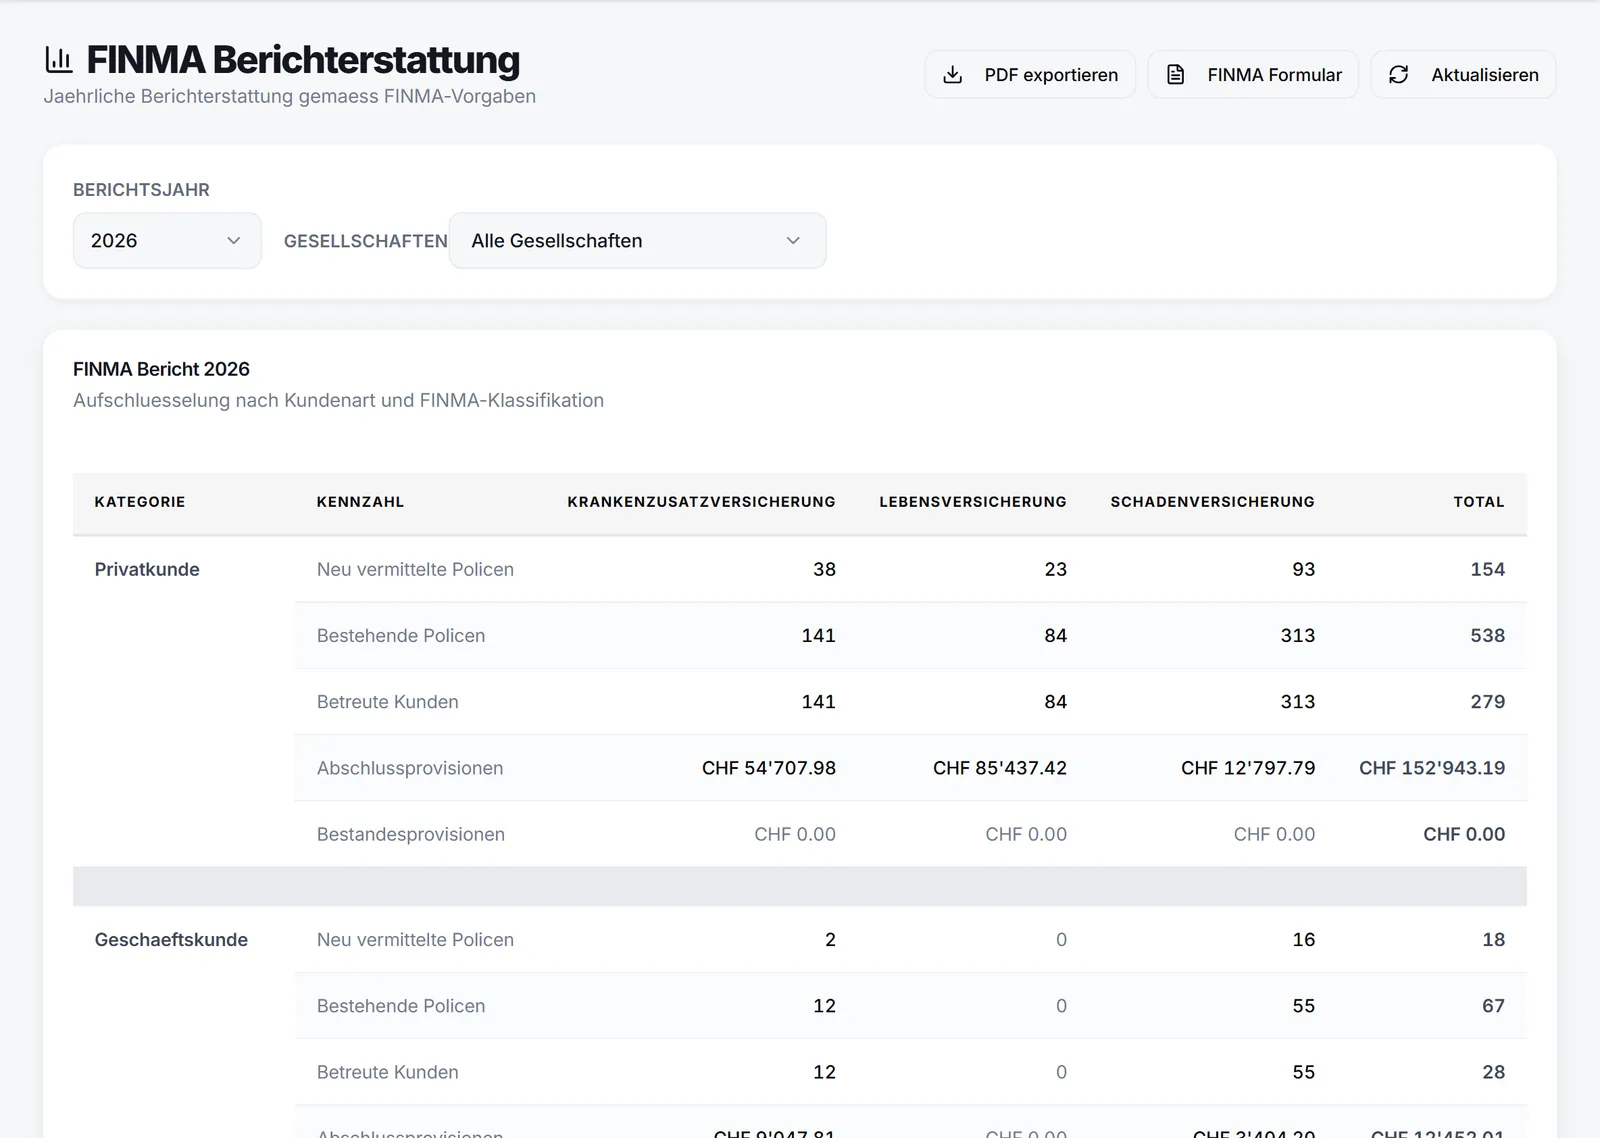
Task: Click the chevron of Alle Gesellschaften selector
Action: pyautogui.click(x=793, y=241)
